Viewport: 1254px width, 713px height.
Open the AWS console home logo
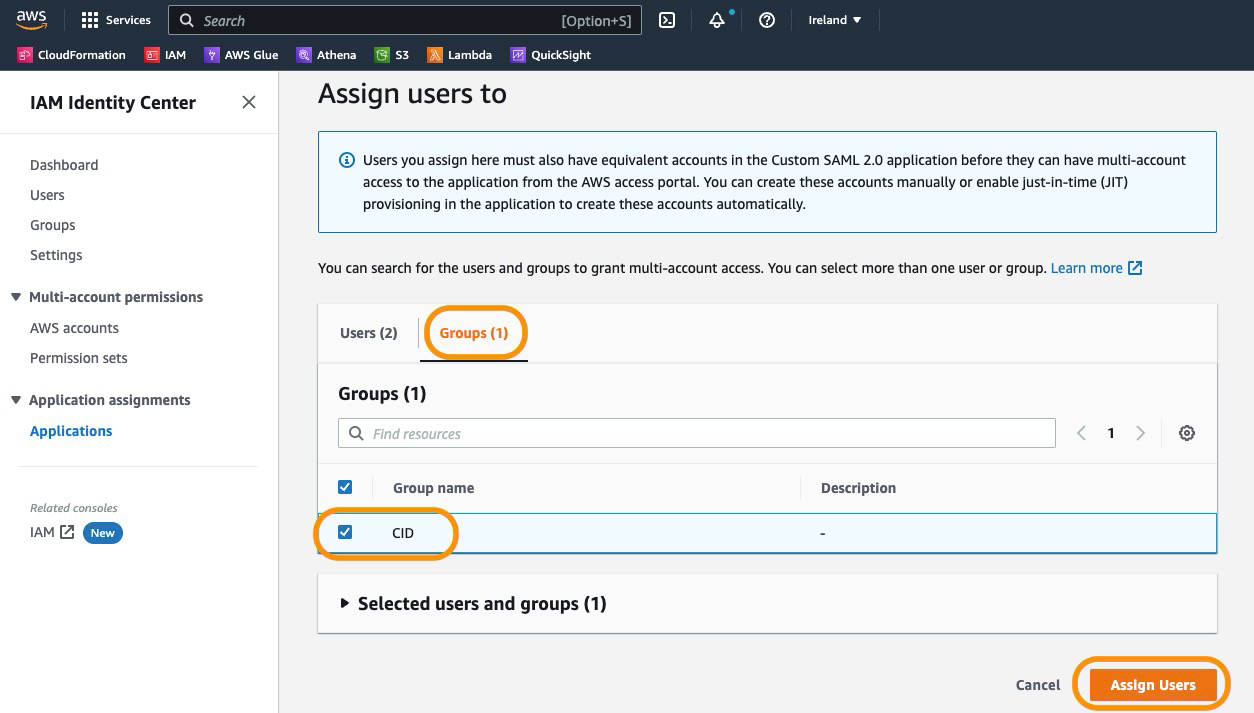point(31,20)
